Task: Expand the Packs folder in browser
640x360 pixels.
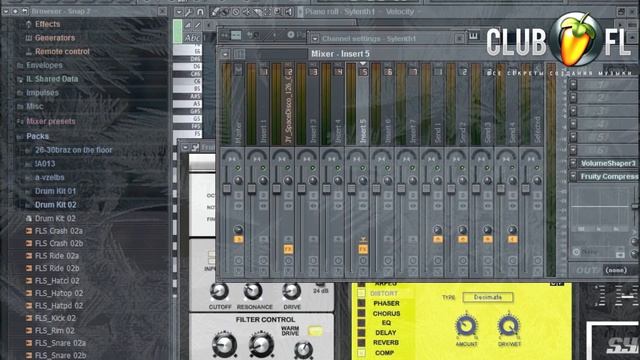Action: click(38, 136)
